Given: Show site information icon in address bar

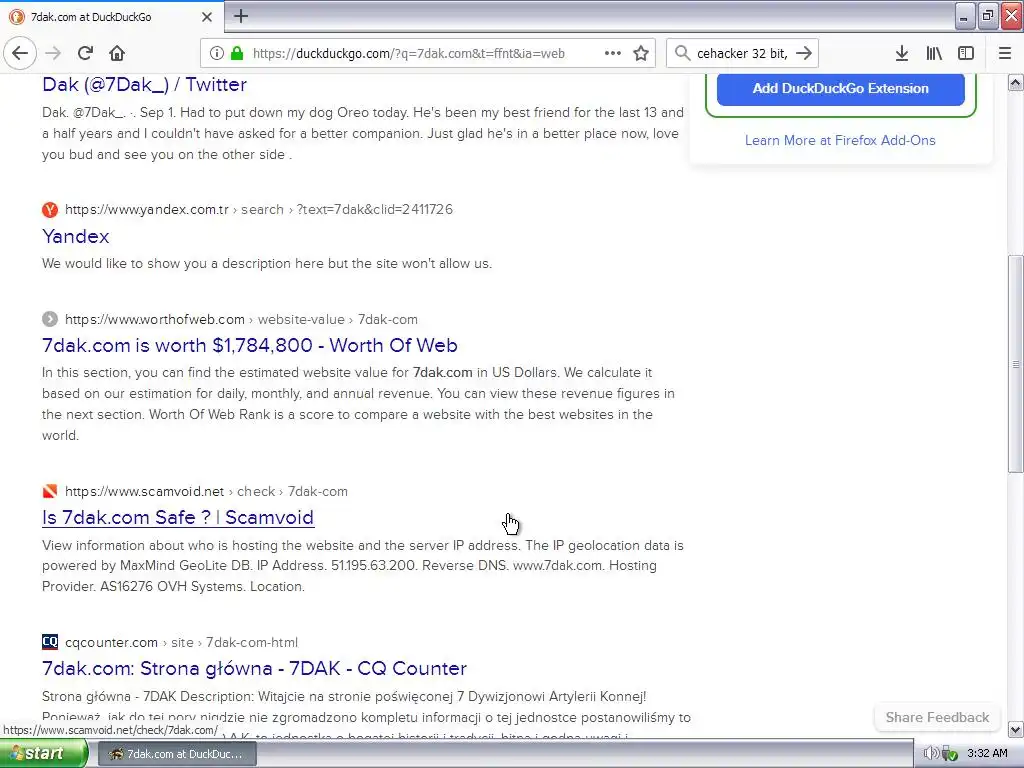Looking at the screenshot, I should (x=217, y=53).
